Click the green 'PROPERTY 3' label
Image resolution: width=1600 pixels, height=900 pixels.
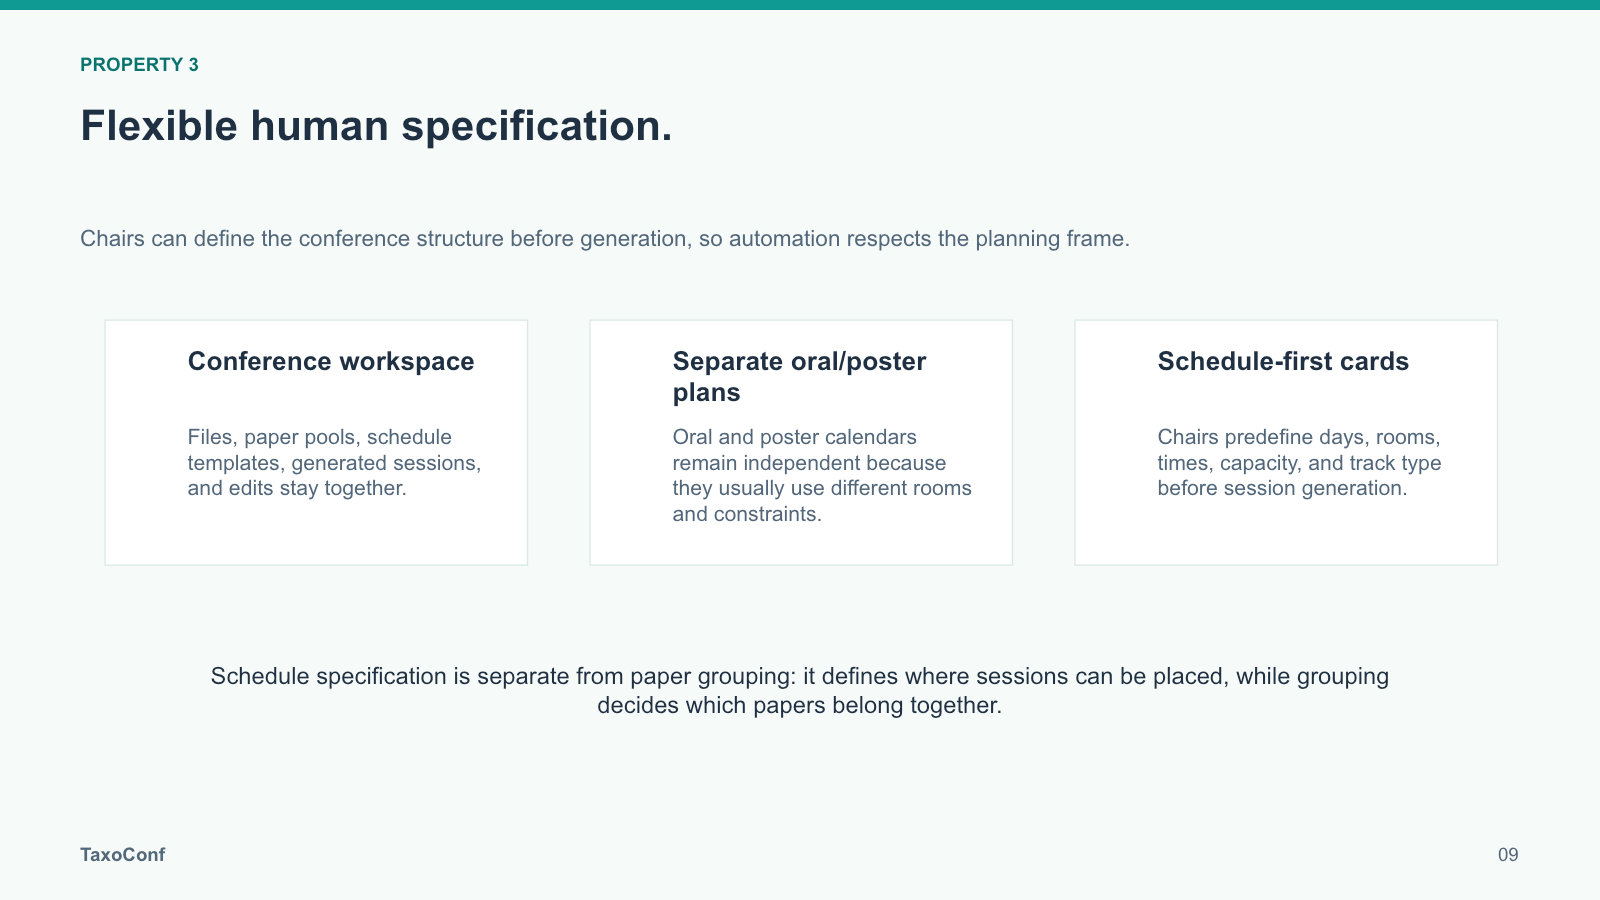(139, 65)
